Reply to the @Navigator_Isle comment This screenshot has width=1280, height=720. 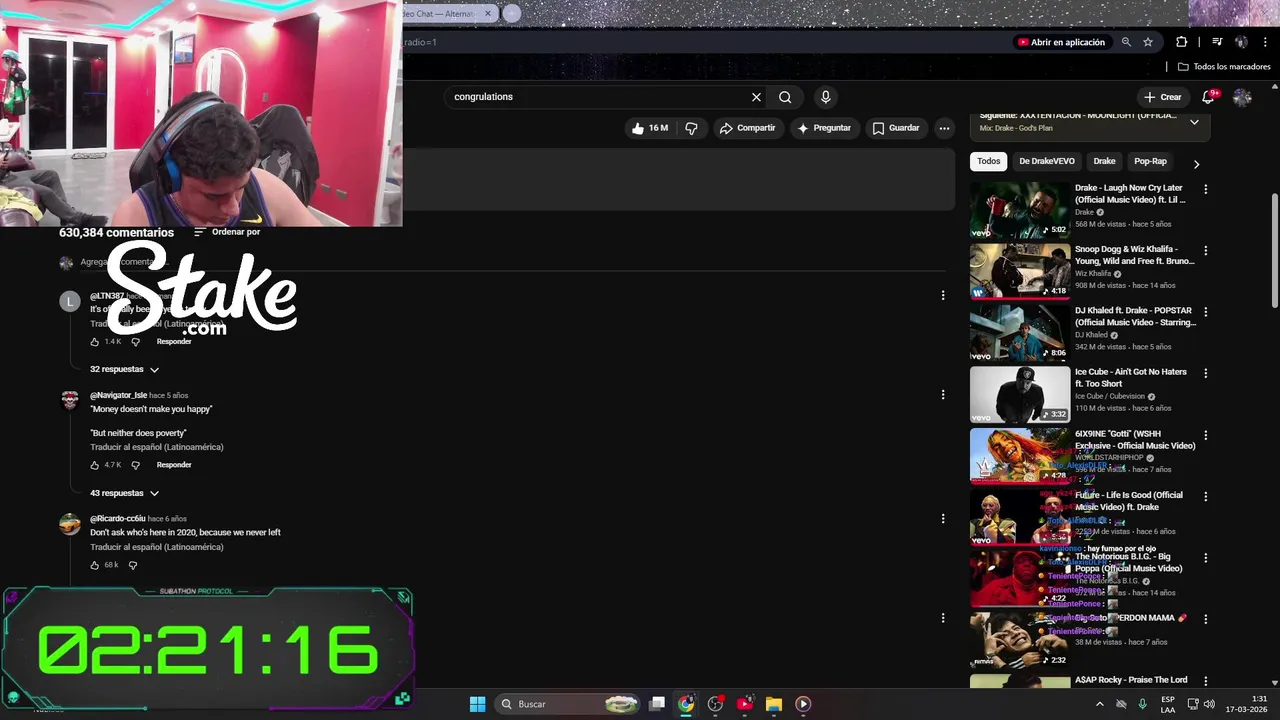[x=174, y=465]
